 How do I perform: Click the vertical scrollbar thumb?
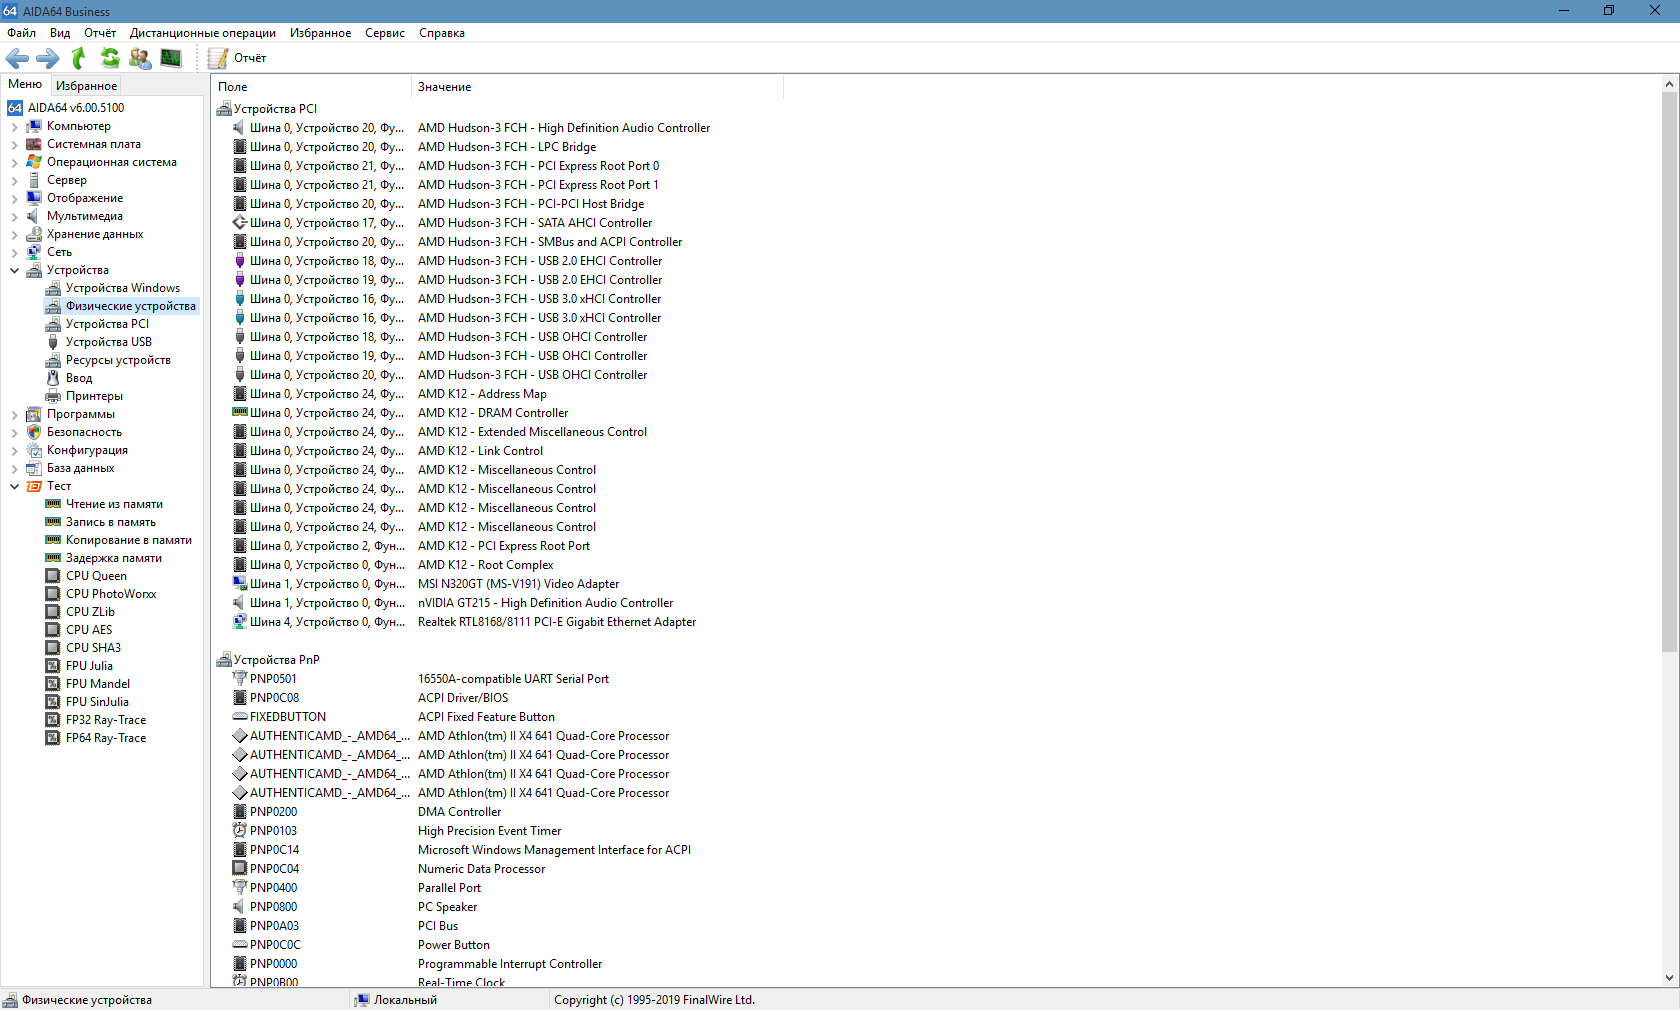[1669, 372]
